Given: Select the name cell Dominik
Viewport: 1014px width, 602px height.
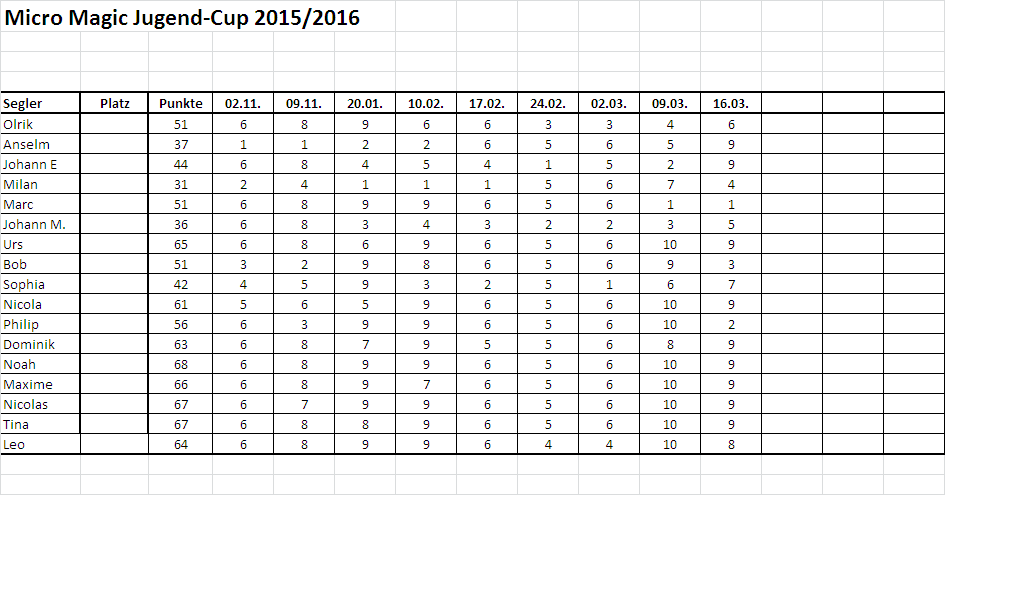Looking at the screenshot, I should pos(40,345).
